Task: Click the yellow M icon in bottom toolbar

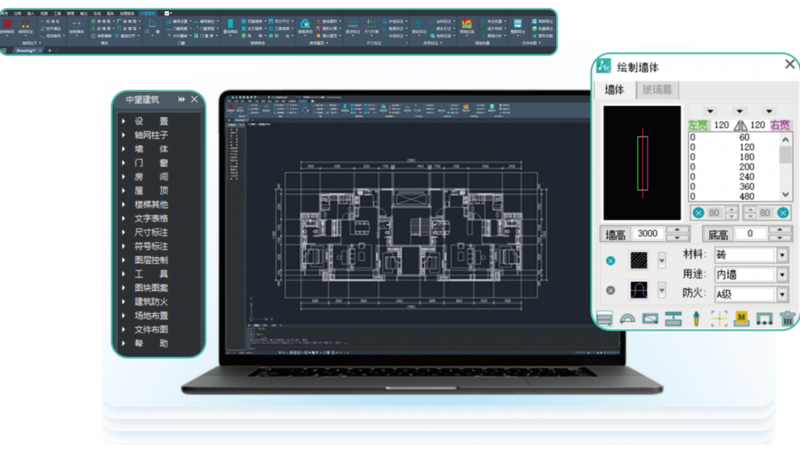Action: tap(741, 319)
